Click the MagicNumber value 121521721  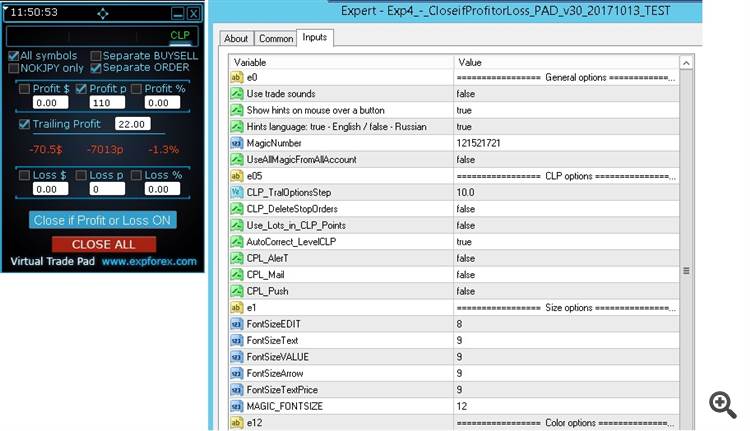(x=478, y=143)
